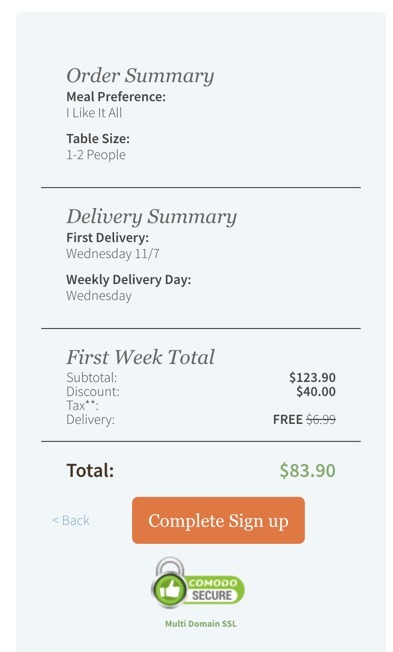393x652 pixels.
Task: Click the green thumbs-up icon in the badge
Action: (x=170, y=590)
